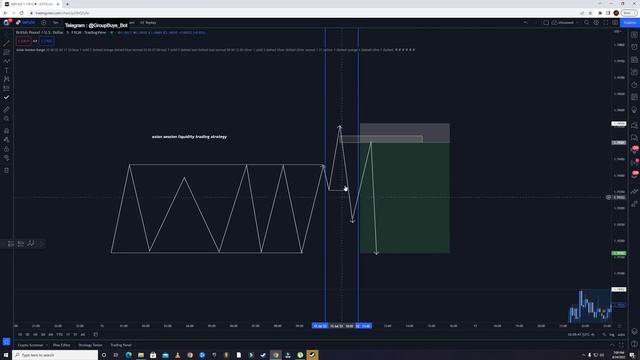
Task: Open the calendar panel in right sidebar
Action: coord(634,97)
